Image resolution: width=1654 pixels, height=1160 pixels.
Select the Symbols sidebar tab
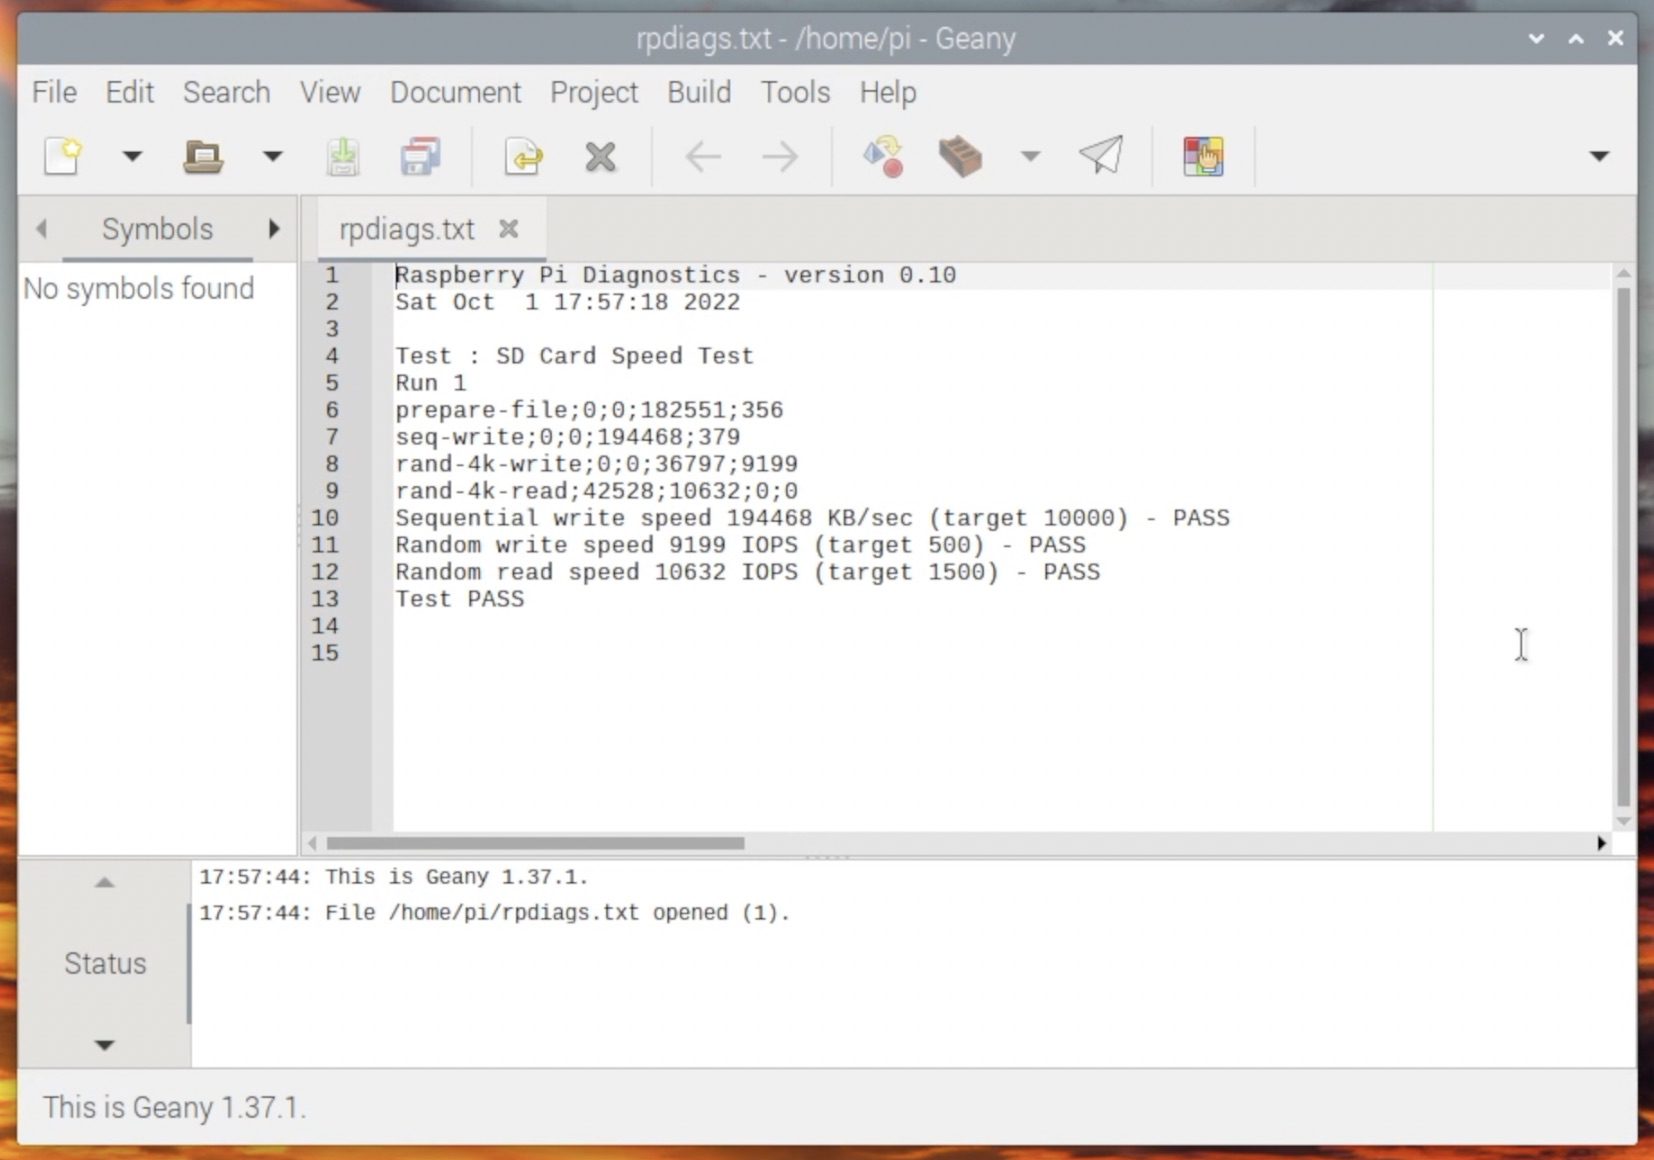157,229
